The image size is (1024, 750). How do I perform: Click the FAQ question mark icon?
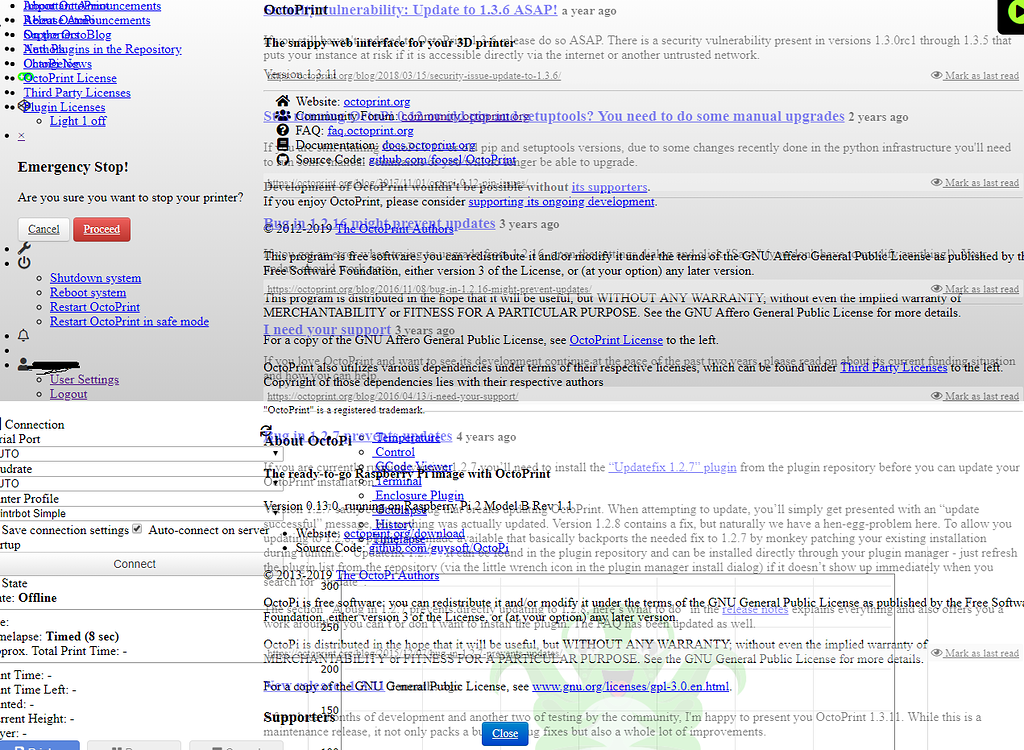click(283, 130)
